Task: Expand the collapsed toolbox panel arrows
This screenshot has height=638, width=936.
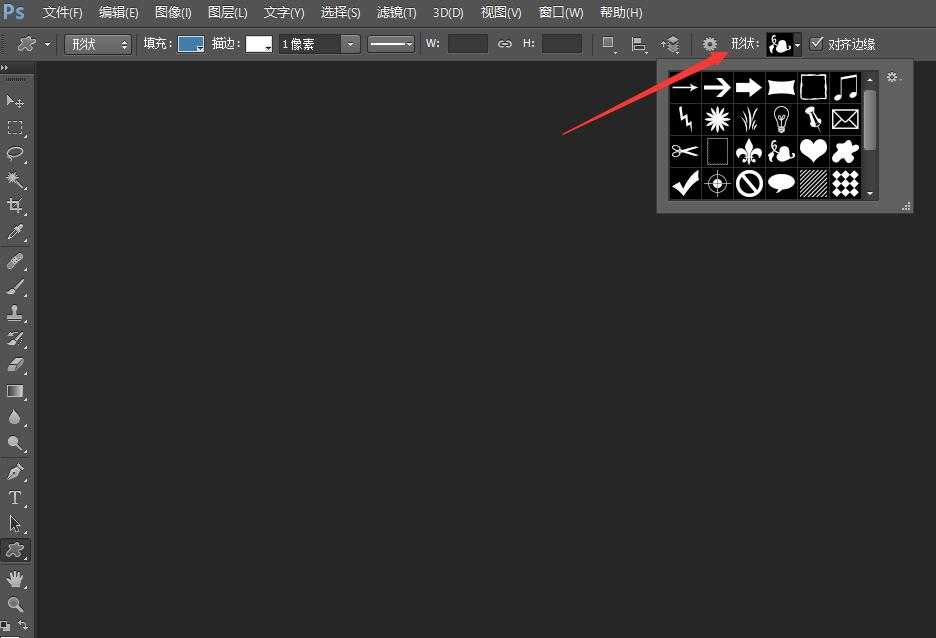Action: (x=4, y=67)
